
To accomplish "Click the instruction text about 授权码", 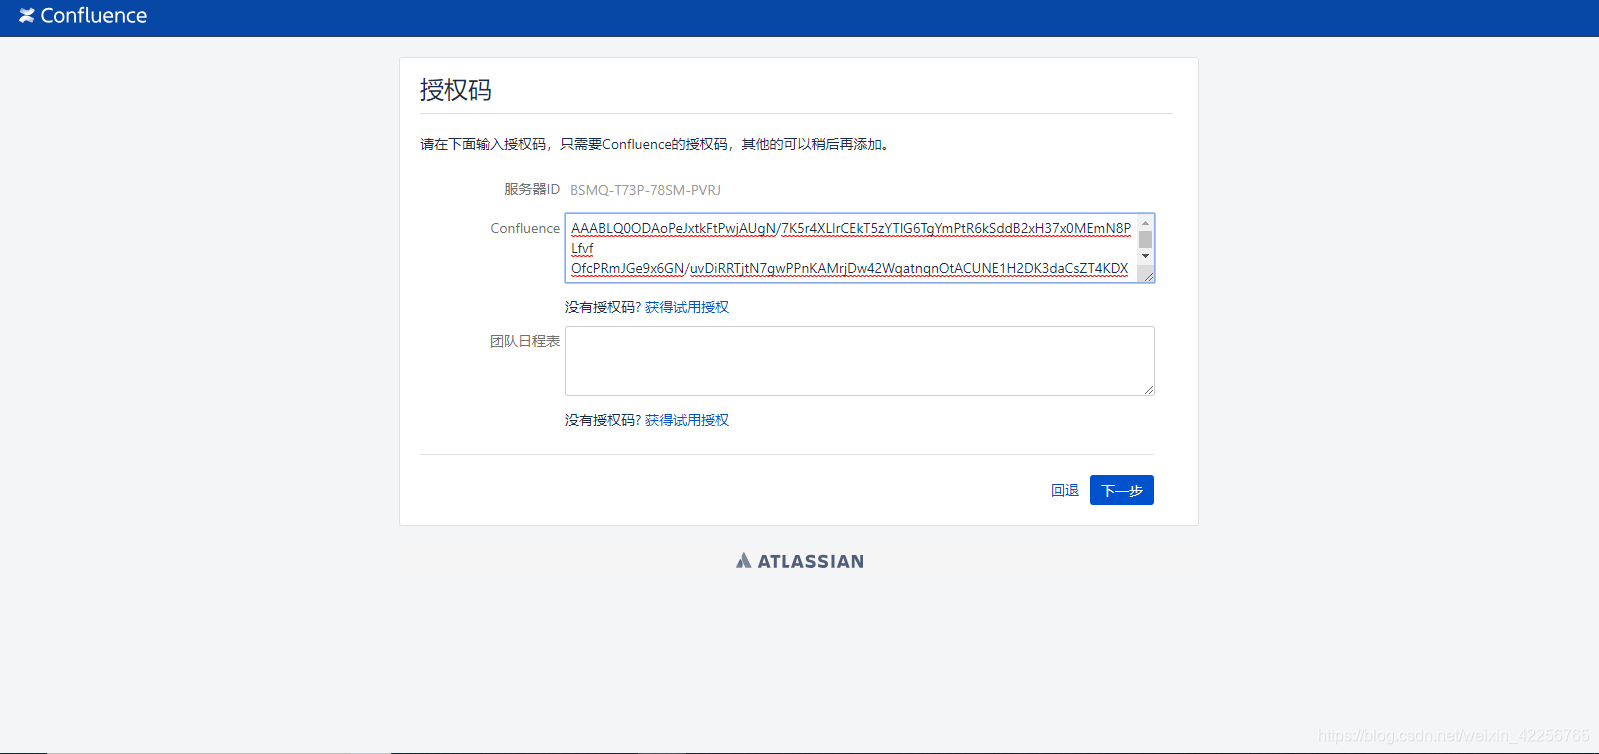I will point(655,144).
